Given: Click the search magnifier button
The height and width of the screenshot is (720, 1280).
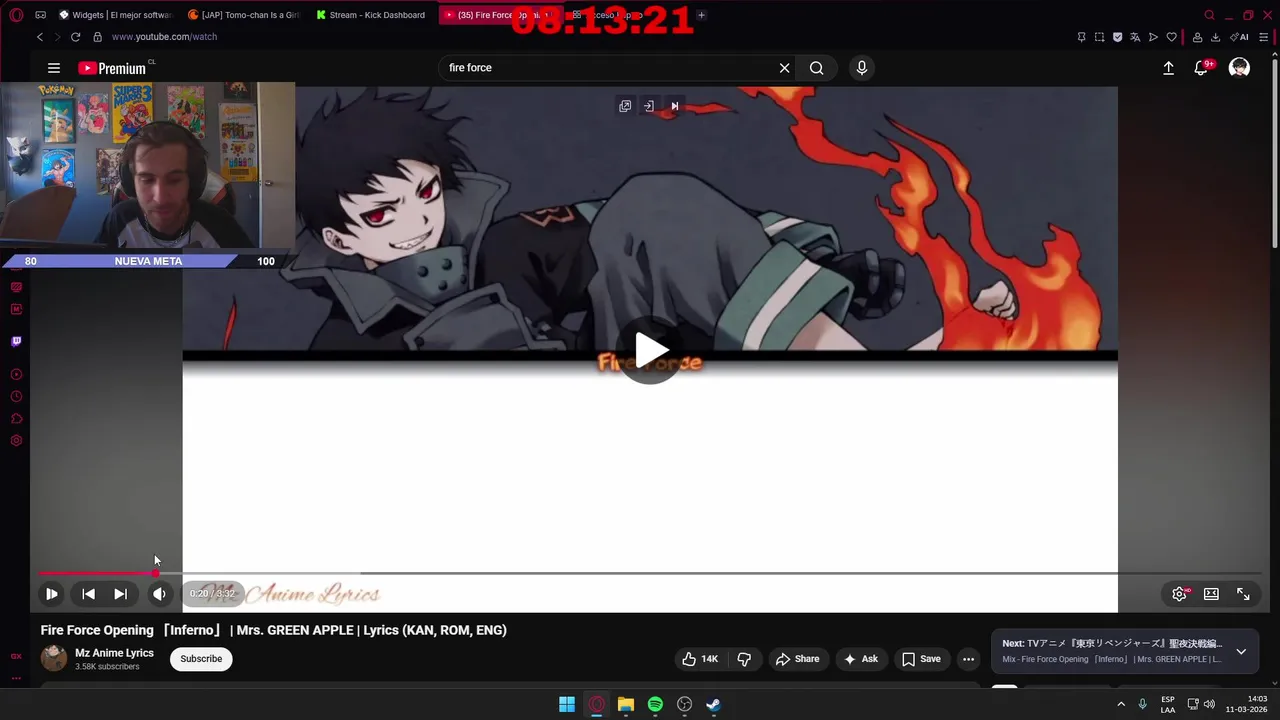Looking at the screenshot, I should [817, 68].
